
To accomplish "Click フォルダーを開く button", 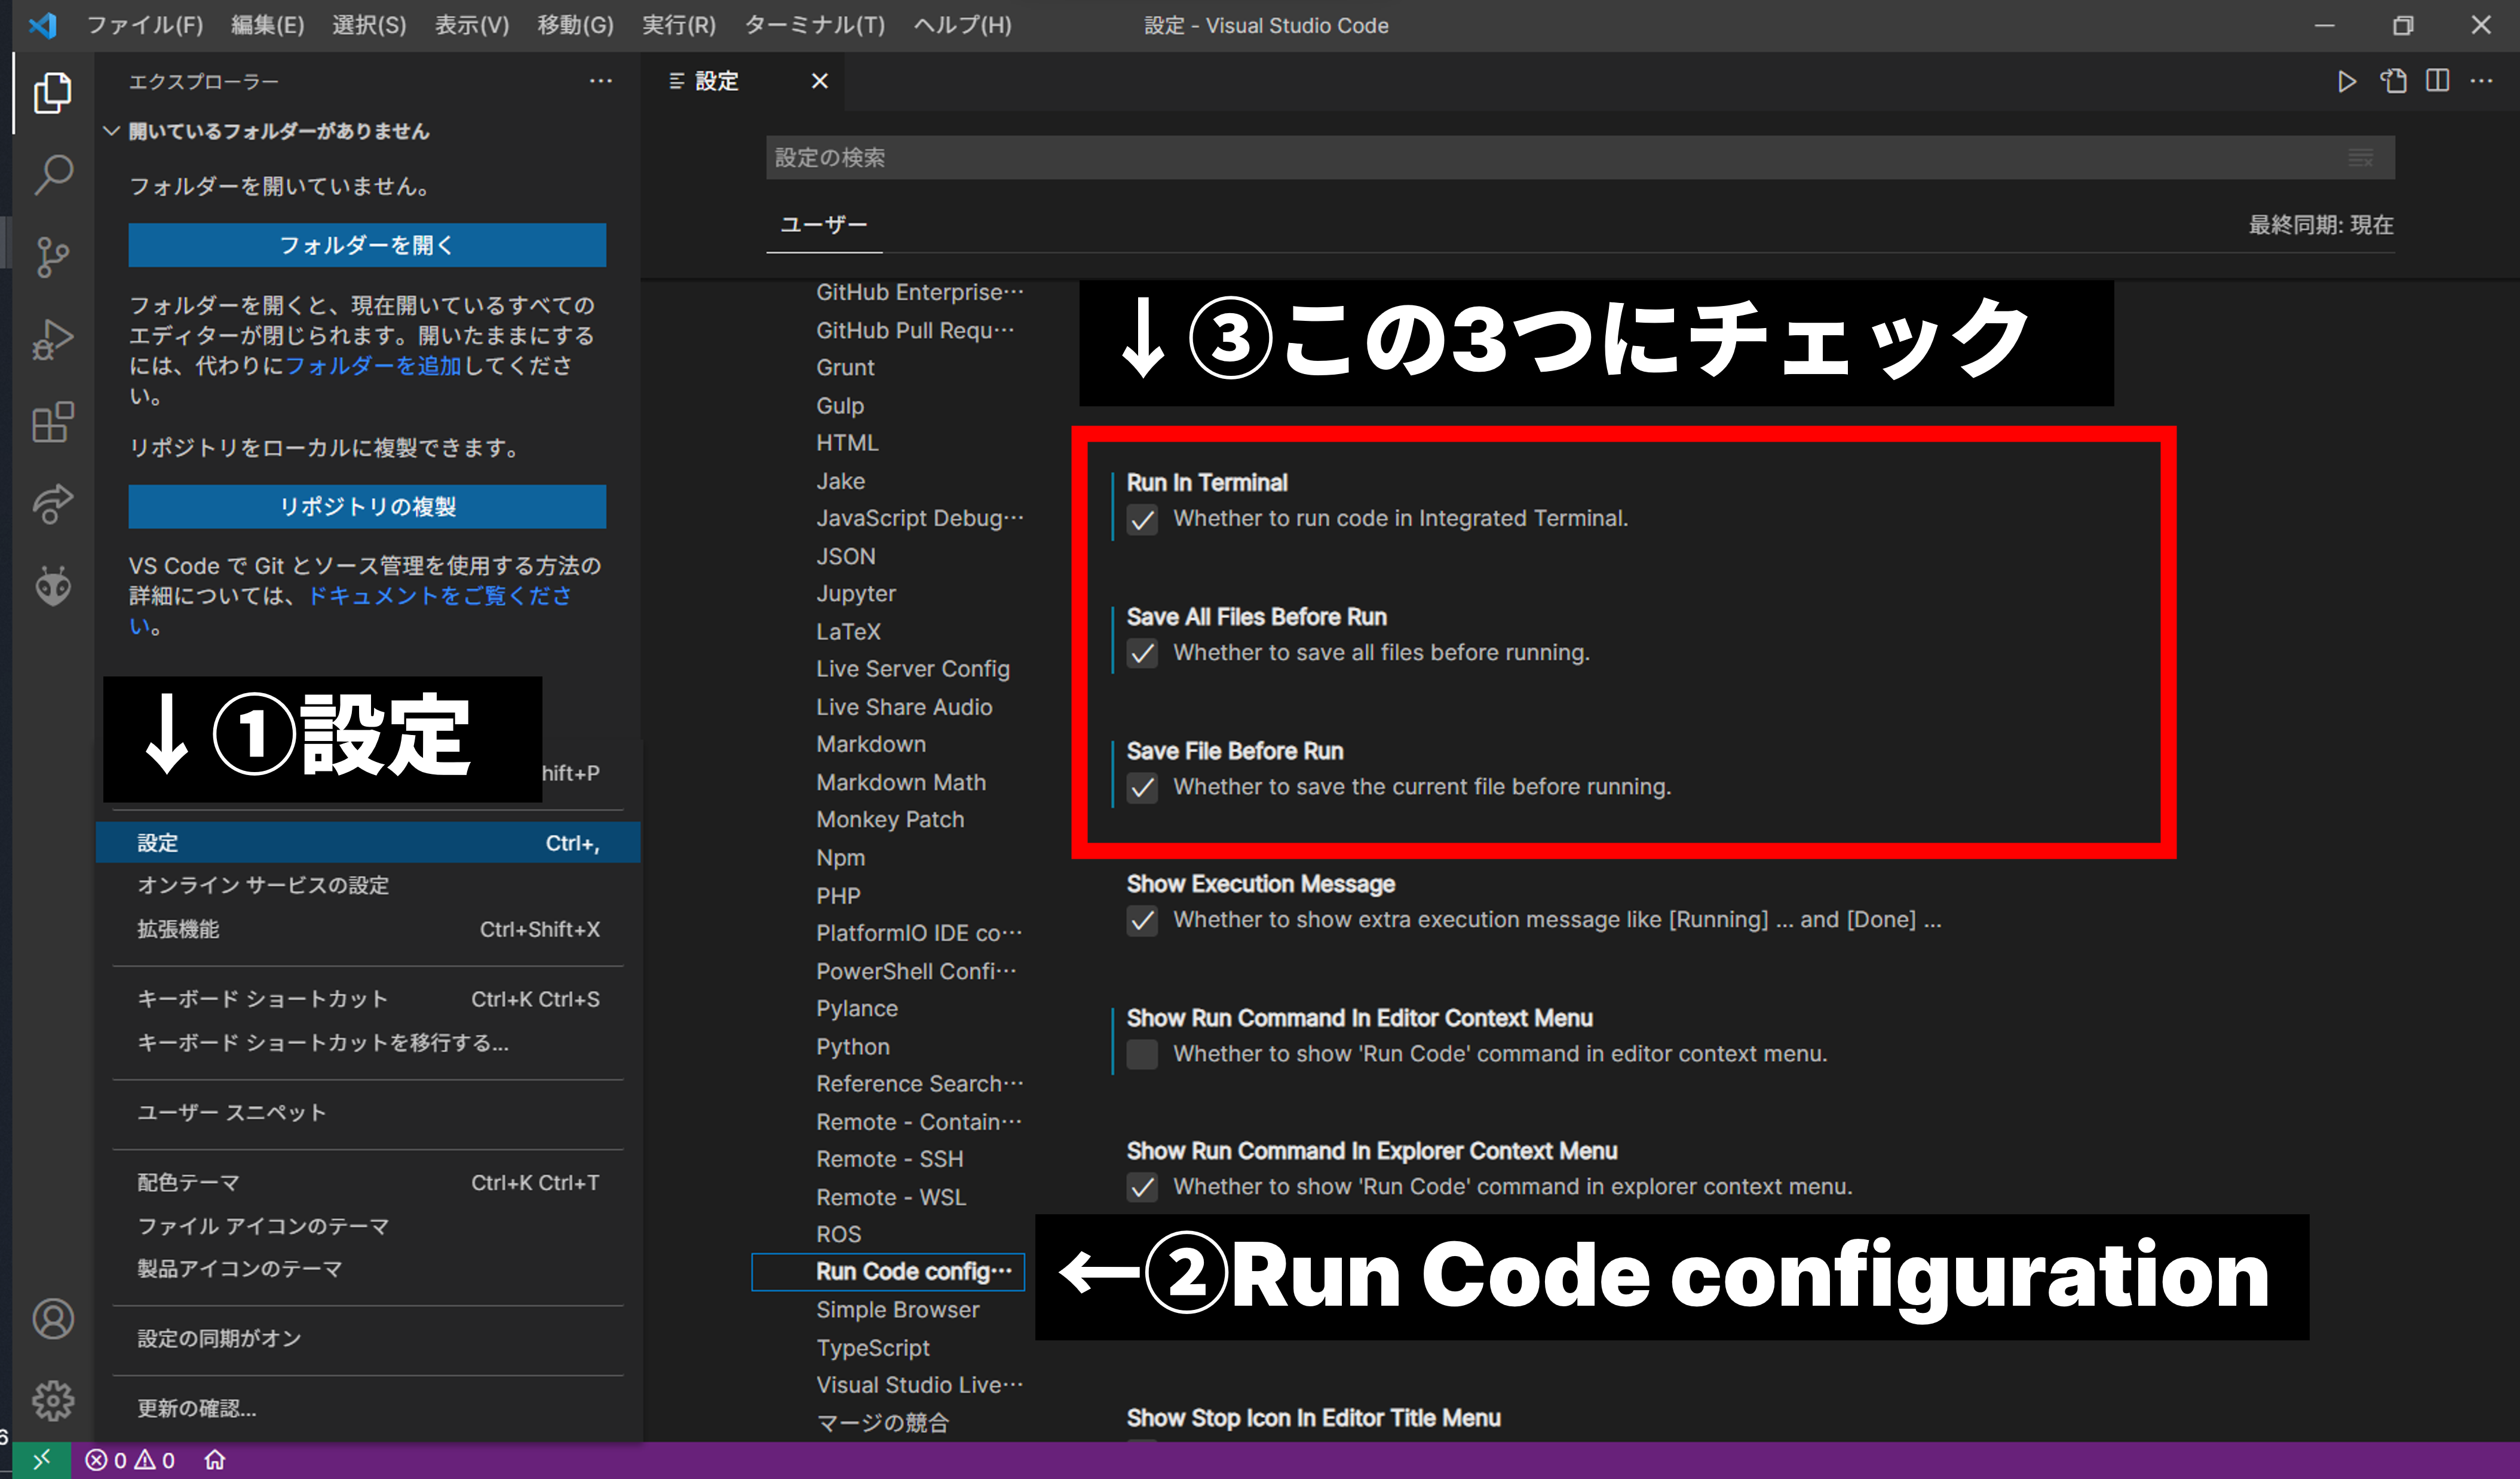I will click(x=367, y=245).
